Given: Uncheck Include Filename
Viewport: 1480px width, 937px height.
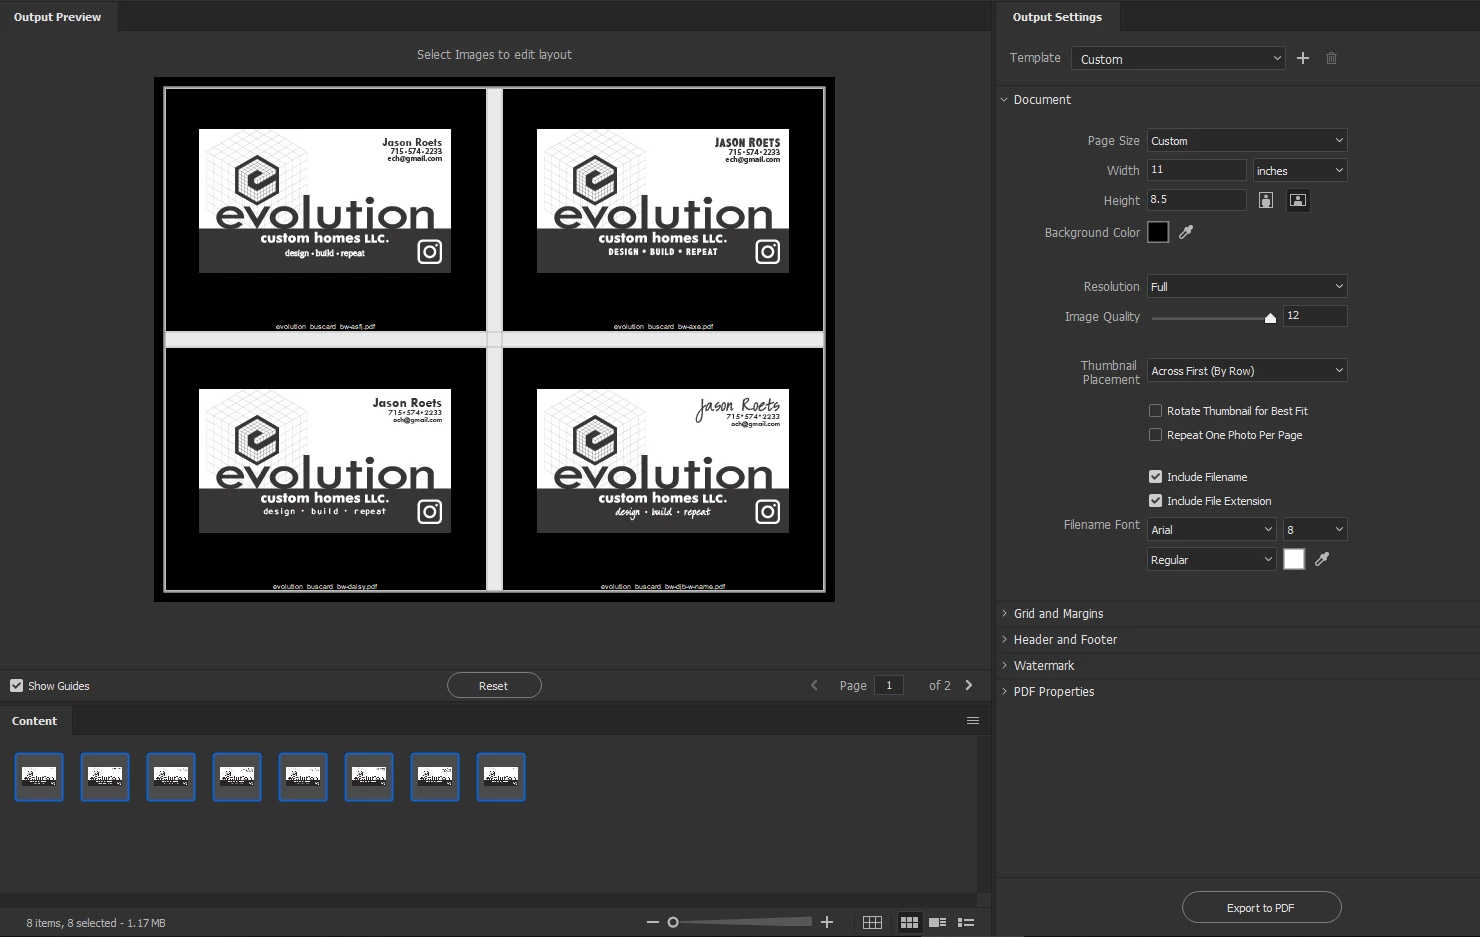Looking at the screenshot, I should (x=1155, y=476).
